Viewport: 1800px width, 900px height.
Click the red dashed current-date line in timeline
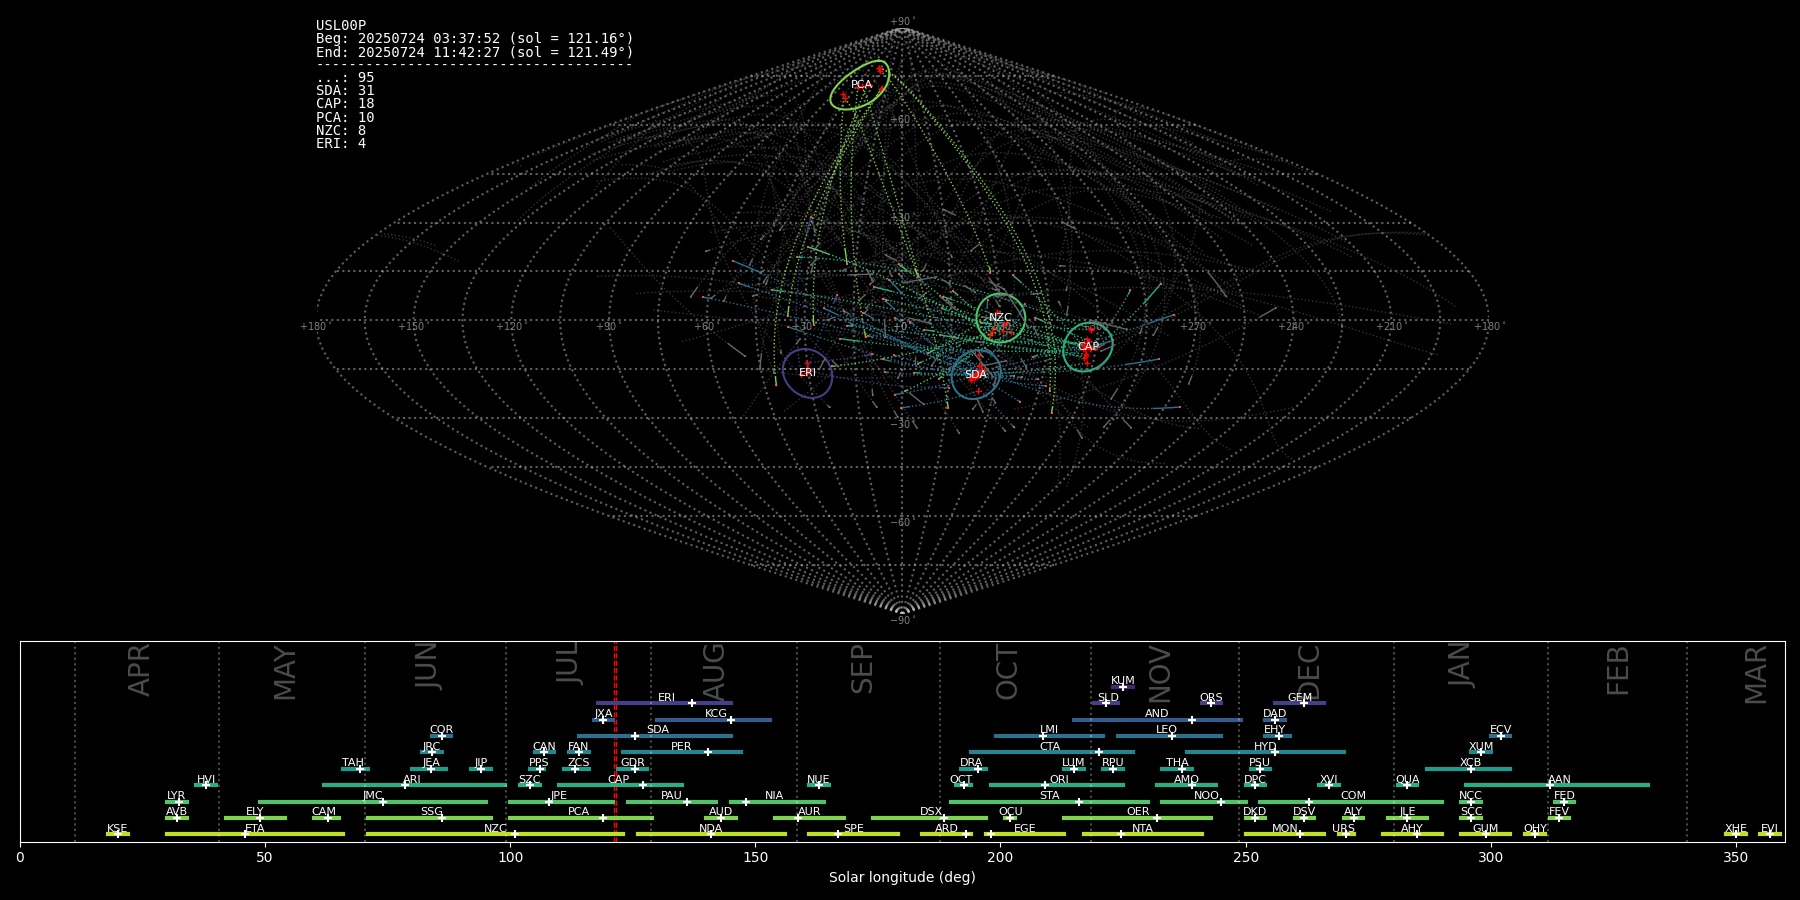pos(615,741)
